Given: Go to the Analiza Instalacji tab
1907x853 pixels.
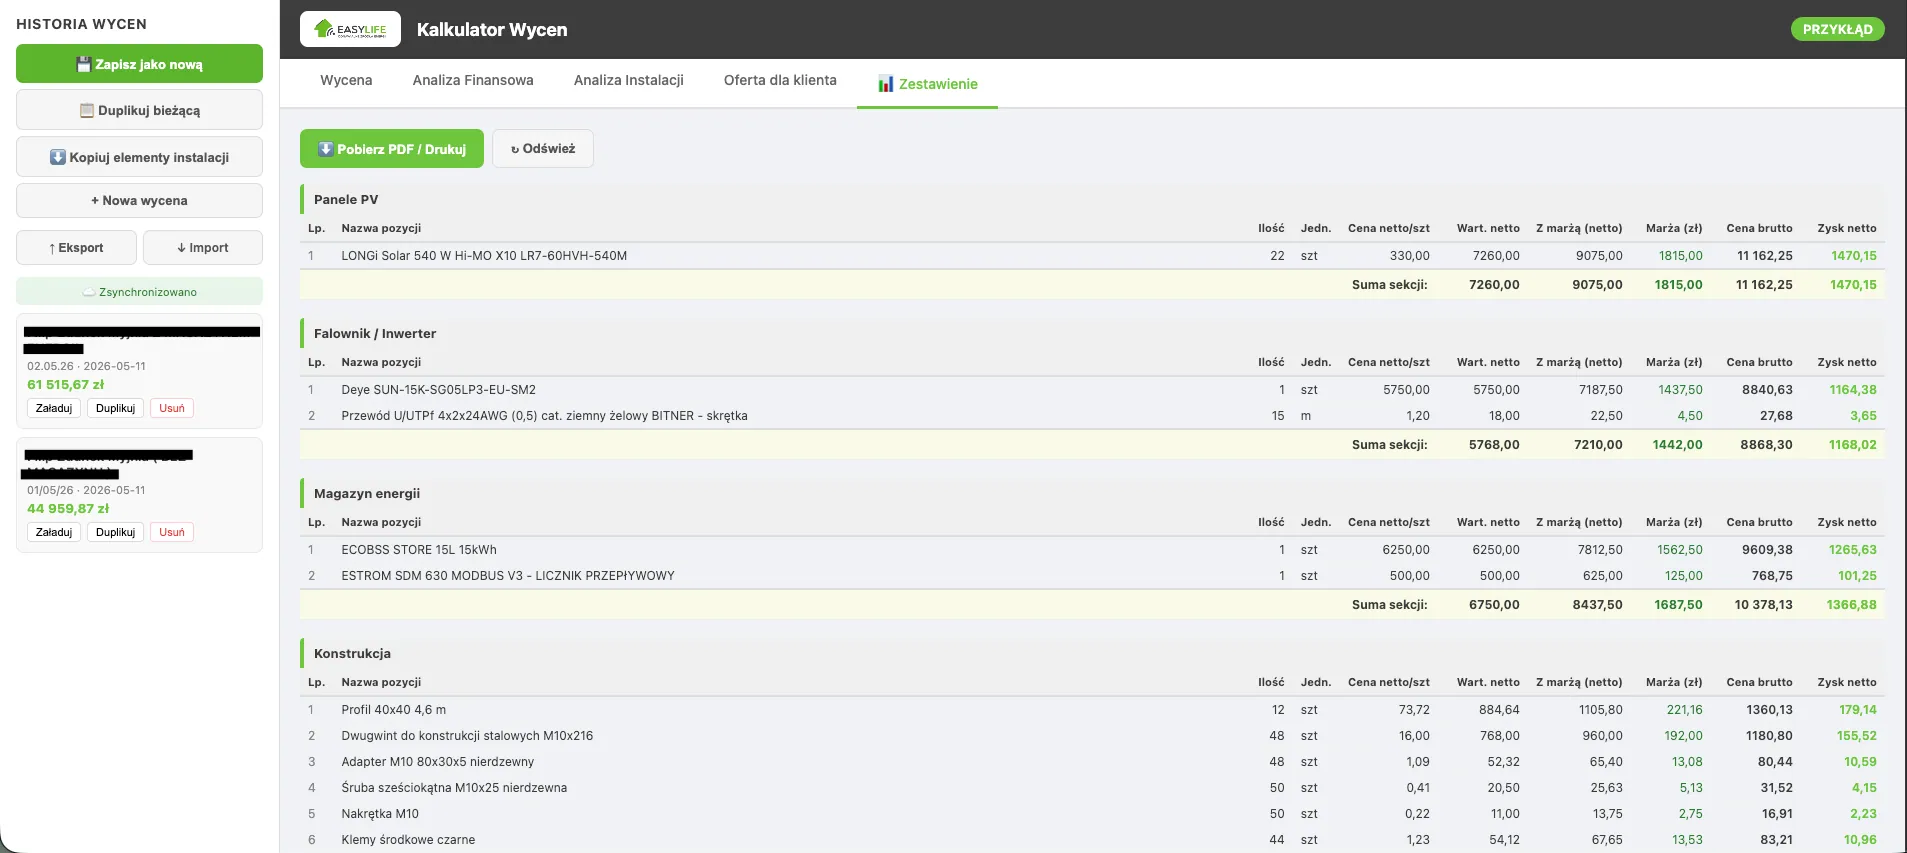Looking at the screenshot, I should pyautogui.click(x=629, y=80).
